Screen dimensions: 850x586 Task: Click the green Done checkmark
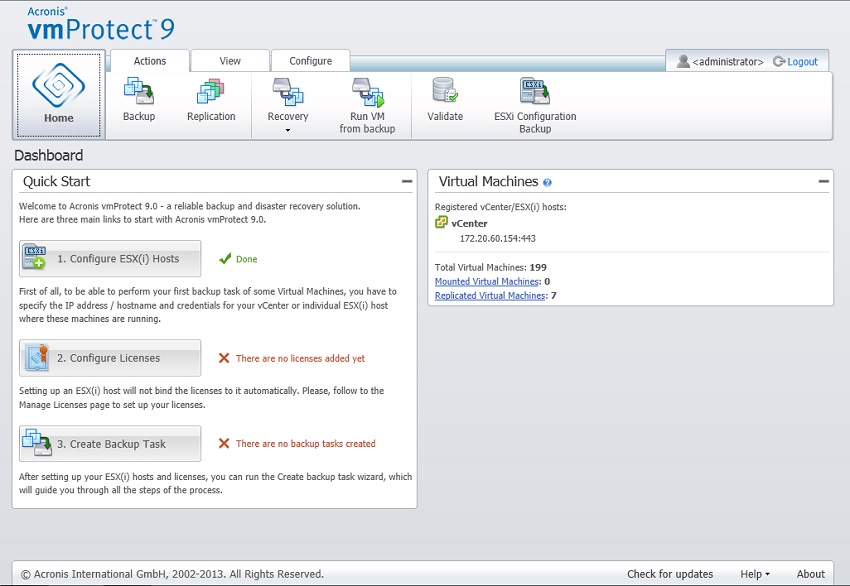click(x=225, y=259)
